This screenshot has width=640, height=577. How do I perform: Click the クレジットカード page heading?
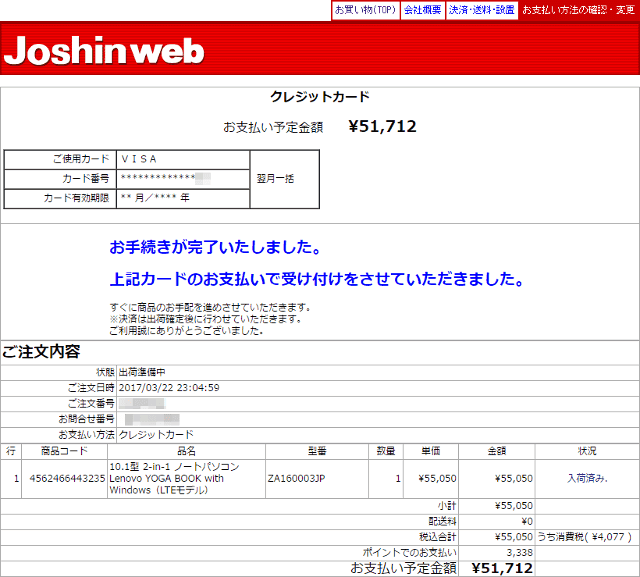pos(320,97)
